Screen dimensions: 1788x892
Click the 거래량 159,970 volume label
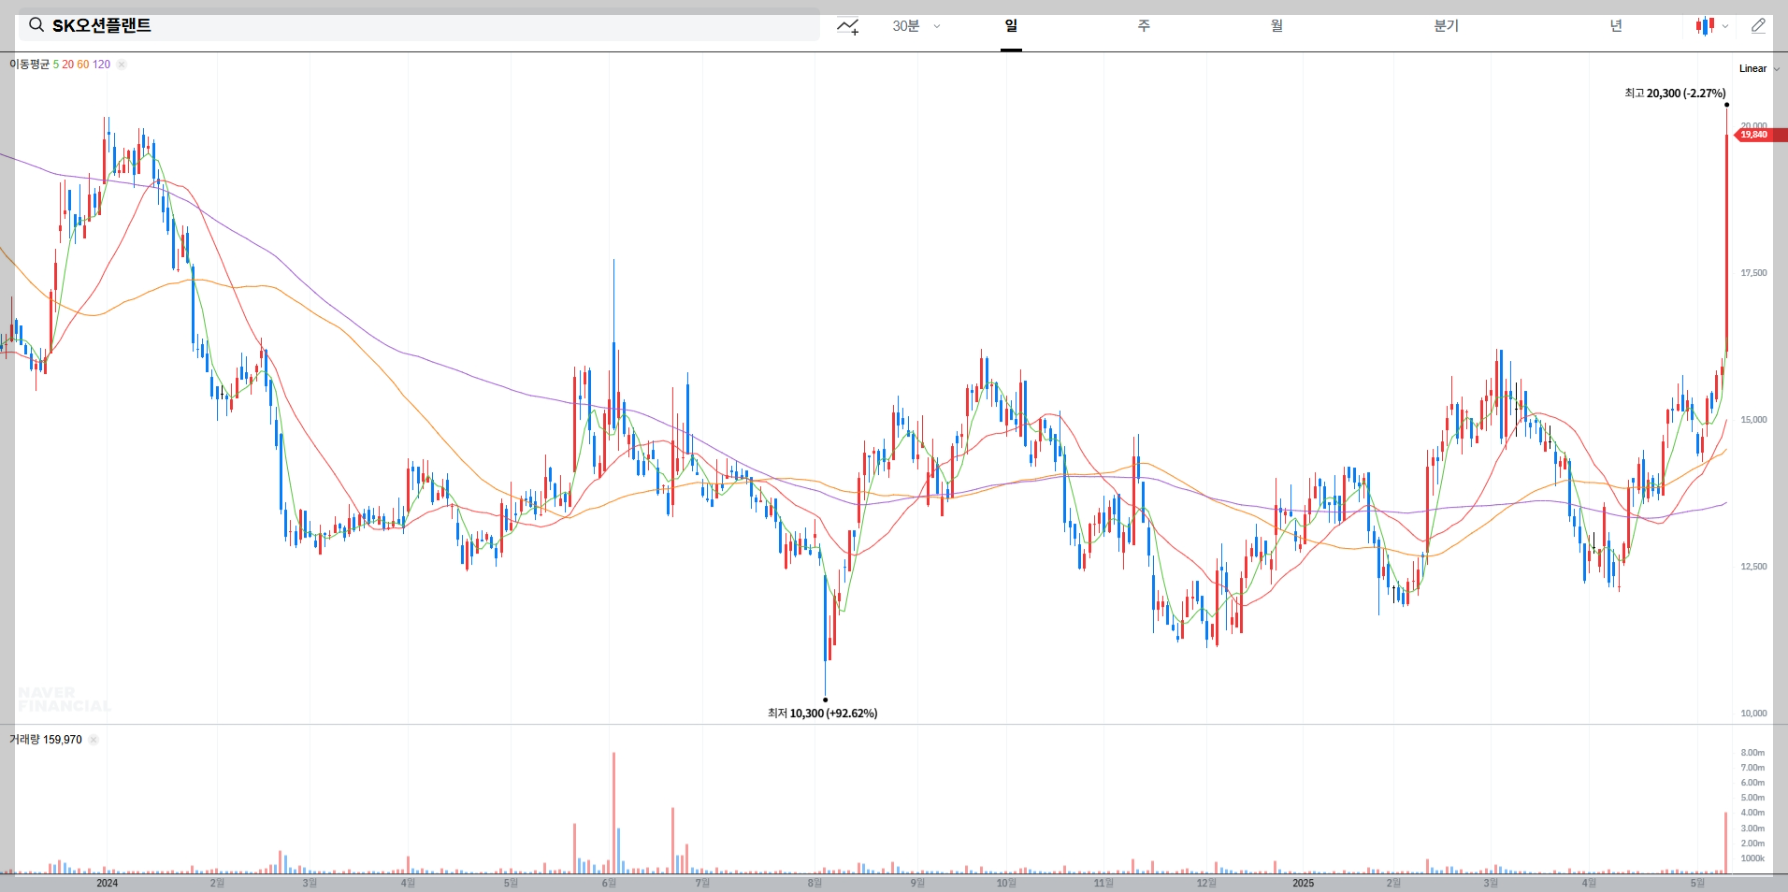(x=46, y=740)
